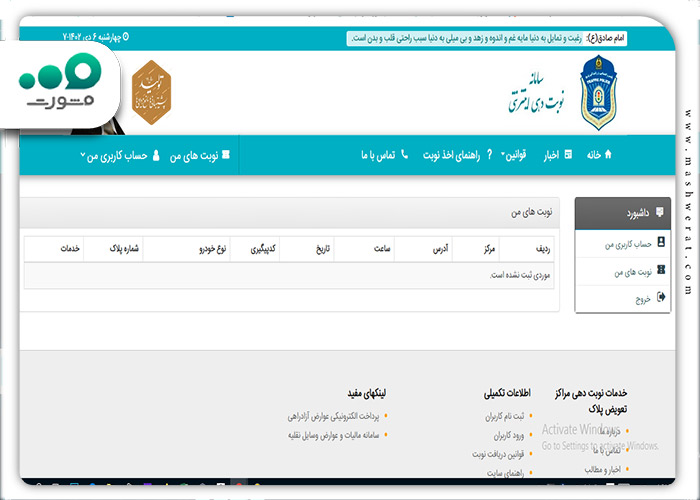Click the clock icon next to the date
Viewport: 700px width, 500px height.
click(x=125, y=37)
